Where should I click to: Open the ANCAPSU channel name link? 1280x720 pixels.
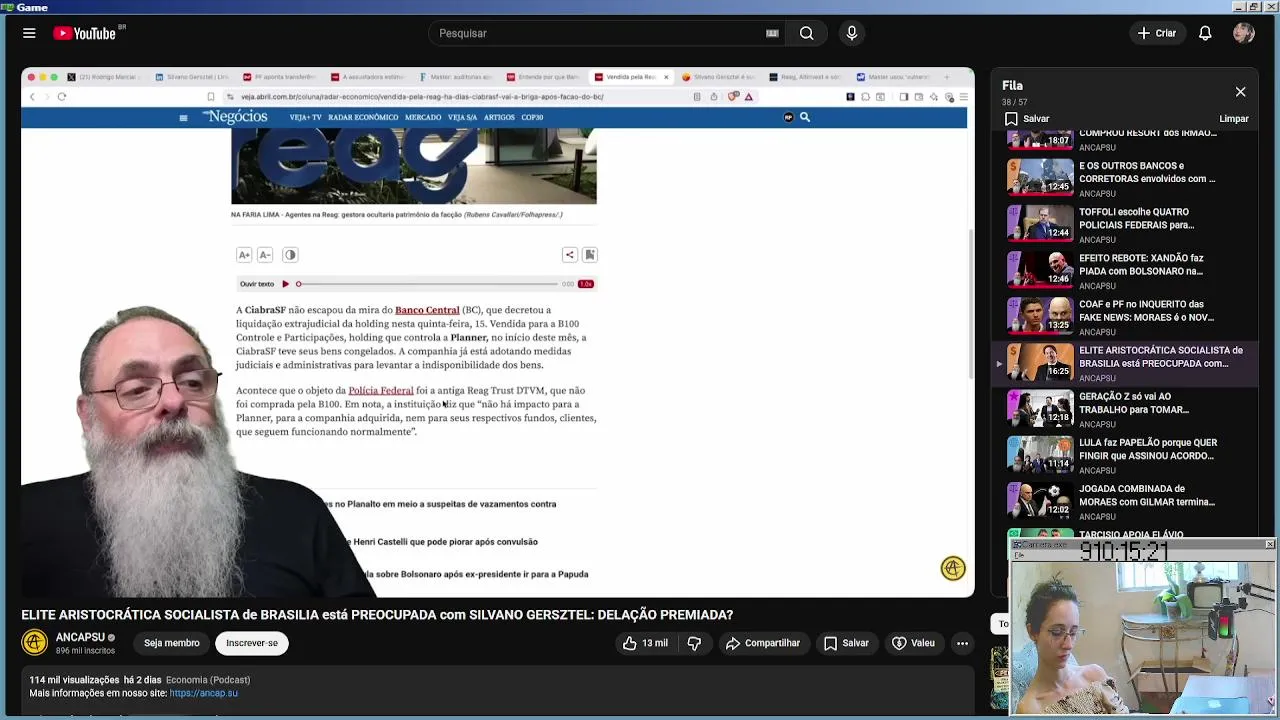[x=80, y=637]
